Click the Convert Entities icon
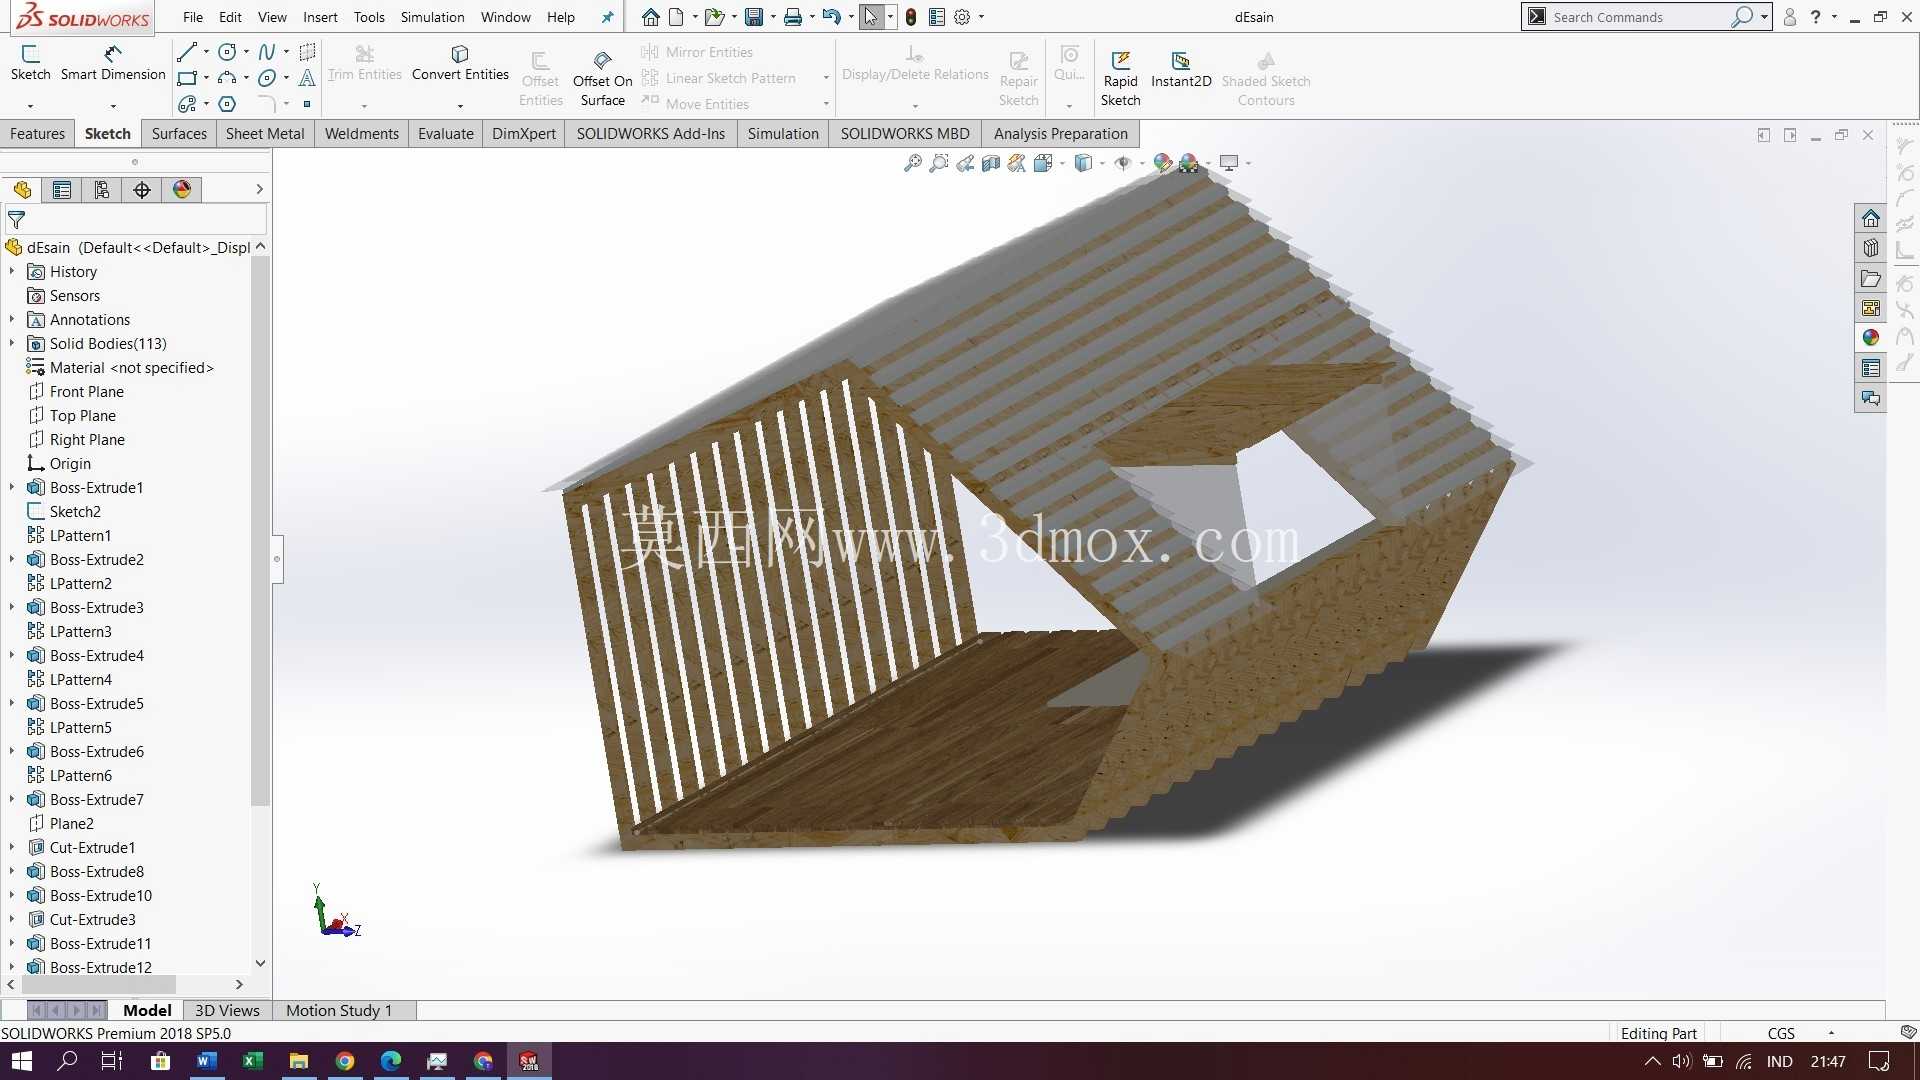1920x1080 pixels. click(460, 53)
